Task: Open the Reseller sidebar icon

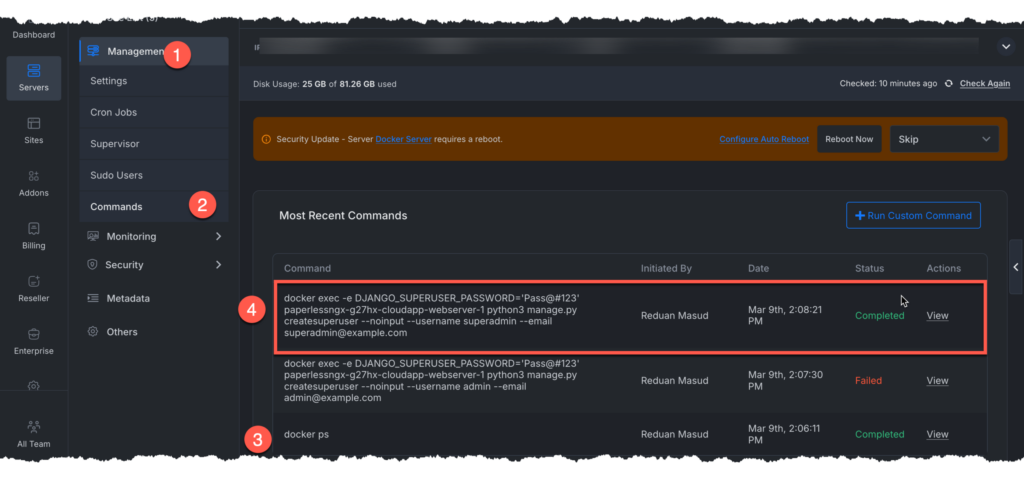Action: [x=33, y=282]
